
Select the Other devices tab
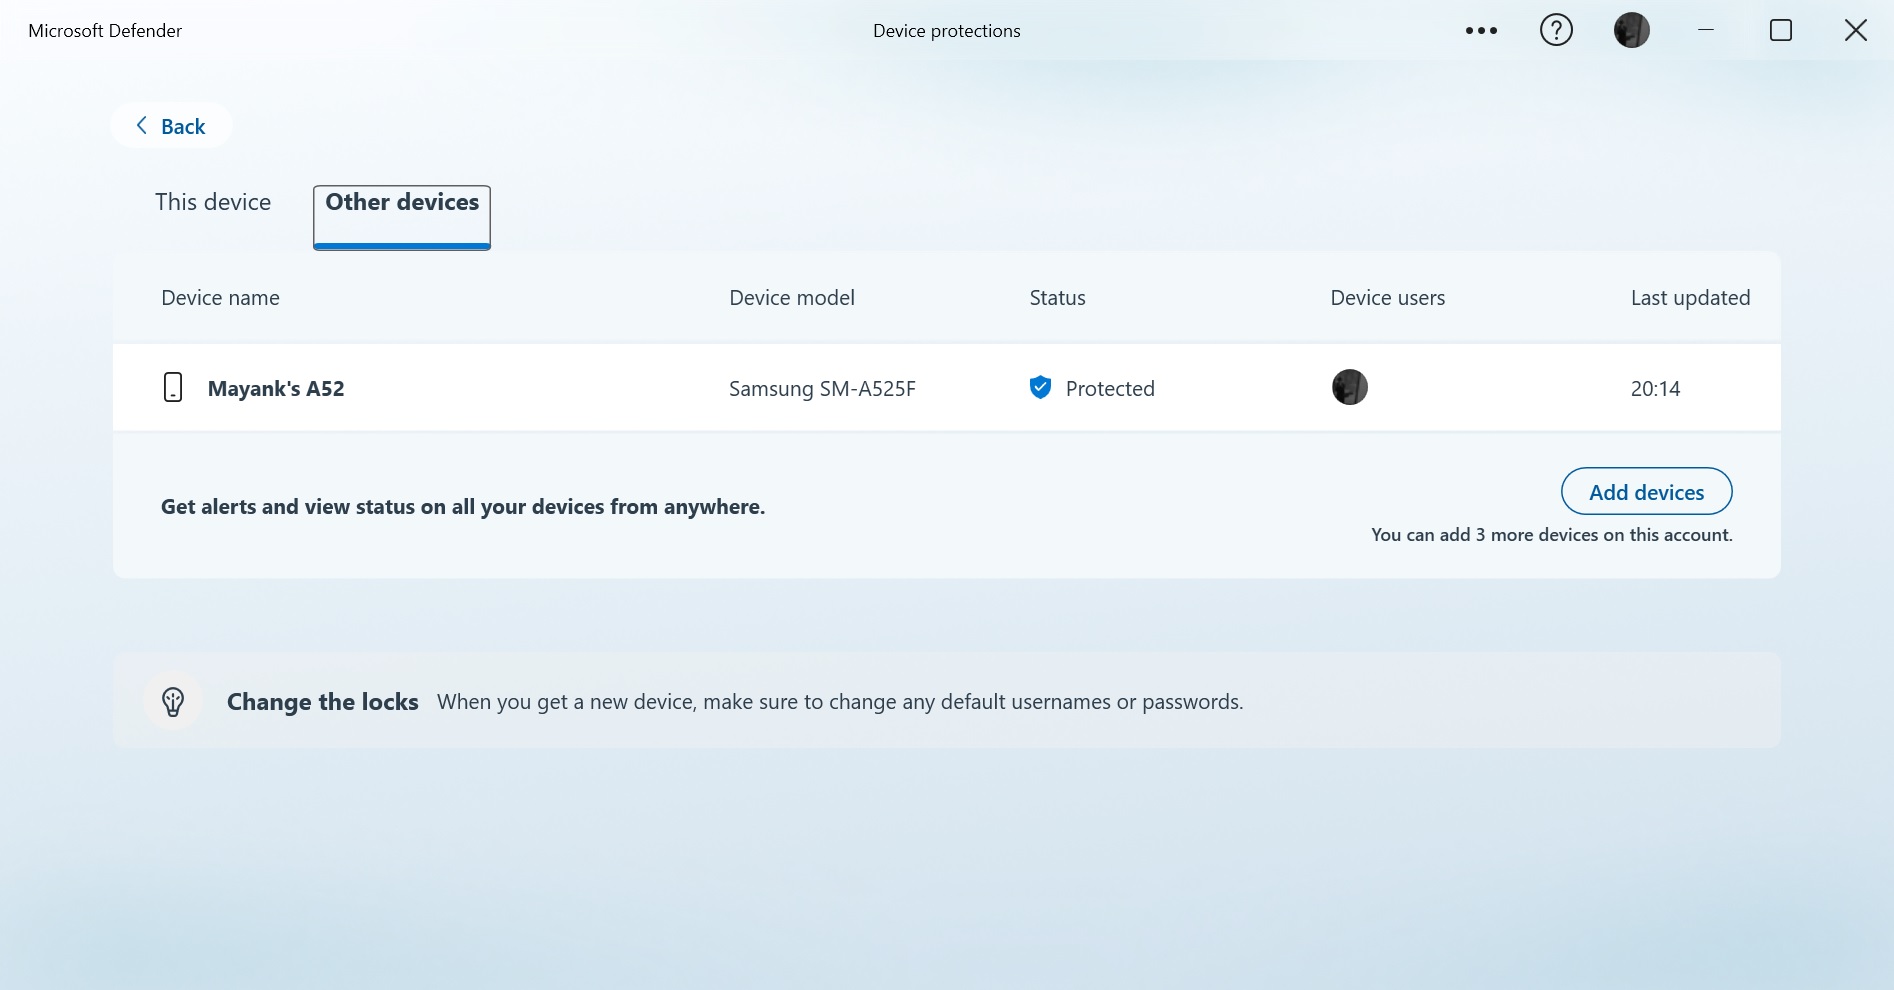tap(402, 217)
